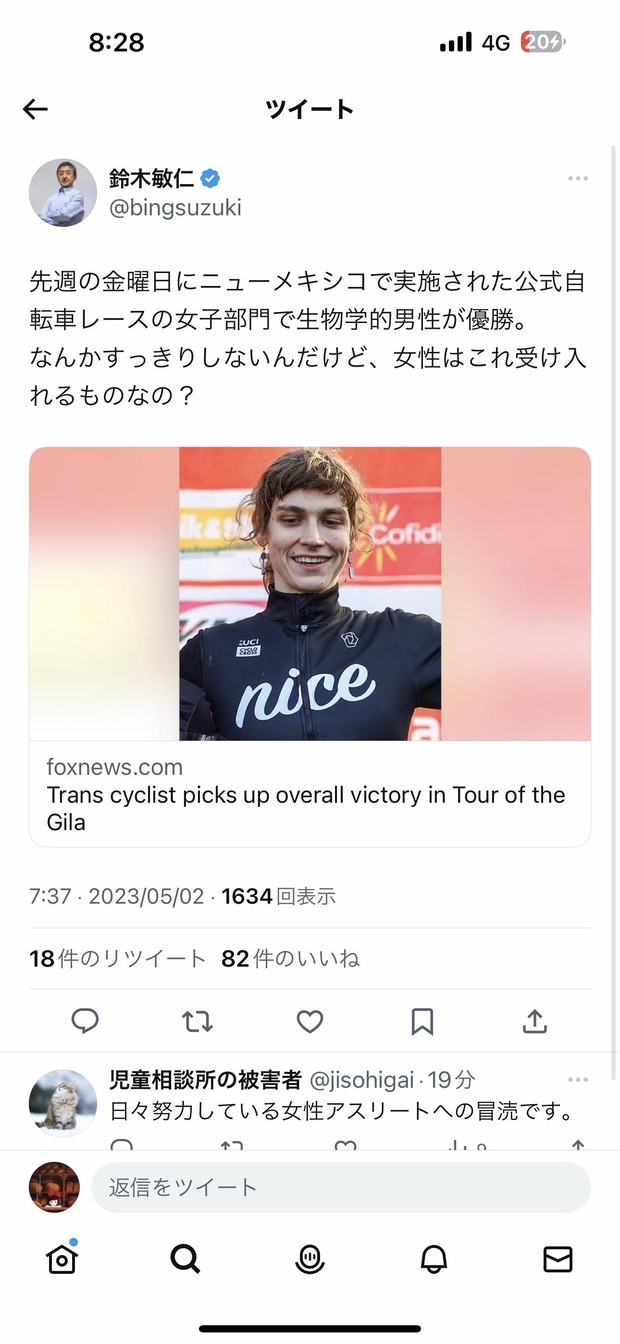Like the tweet with heart icon
620x1344 pixels.
310,1020
